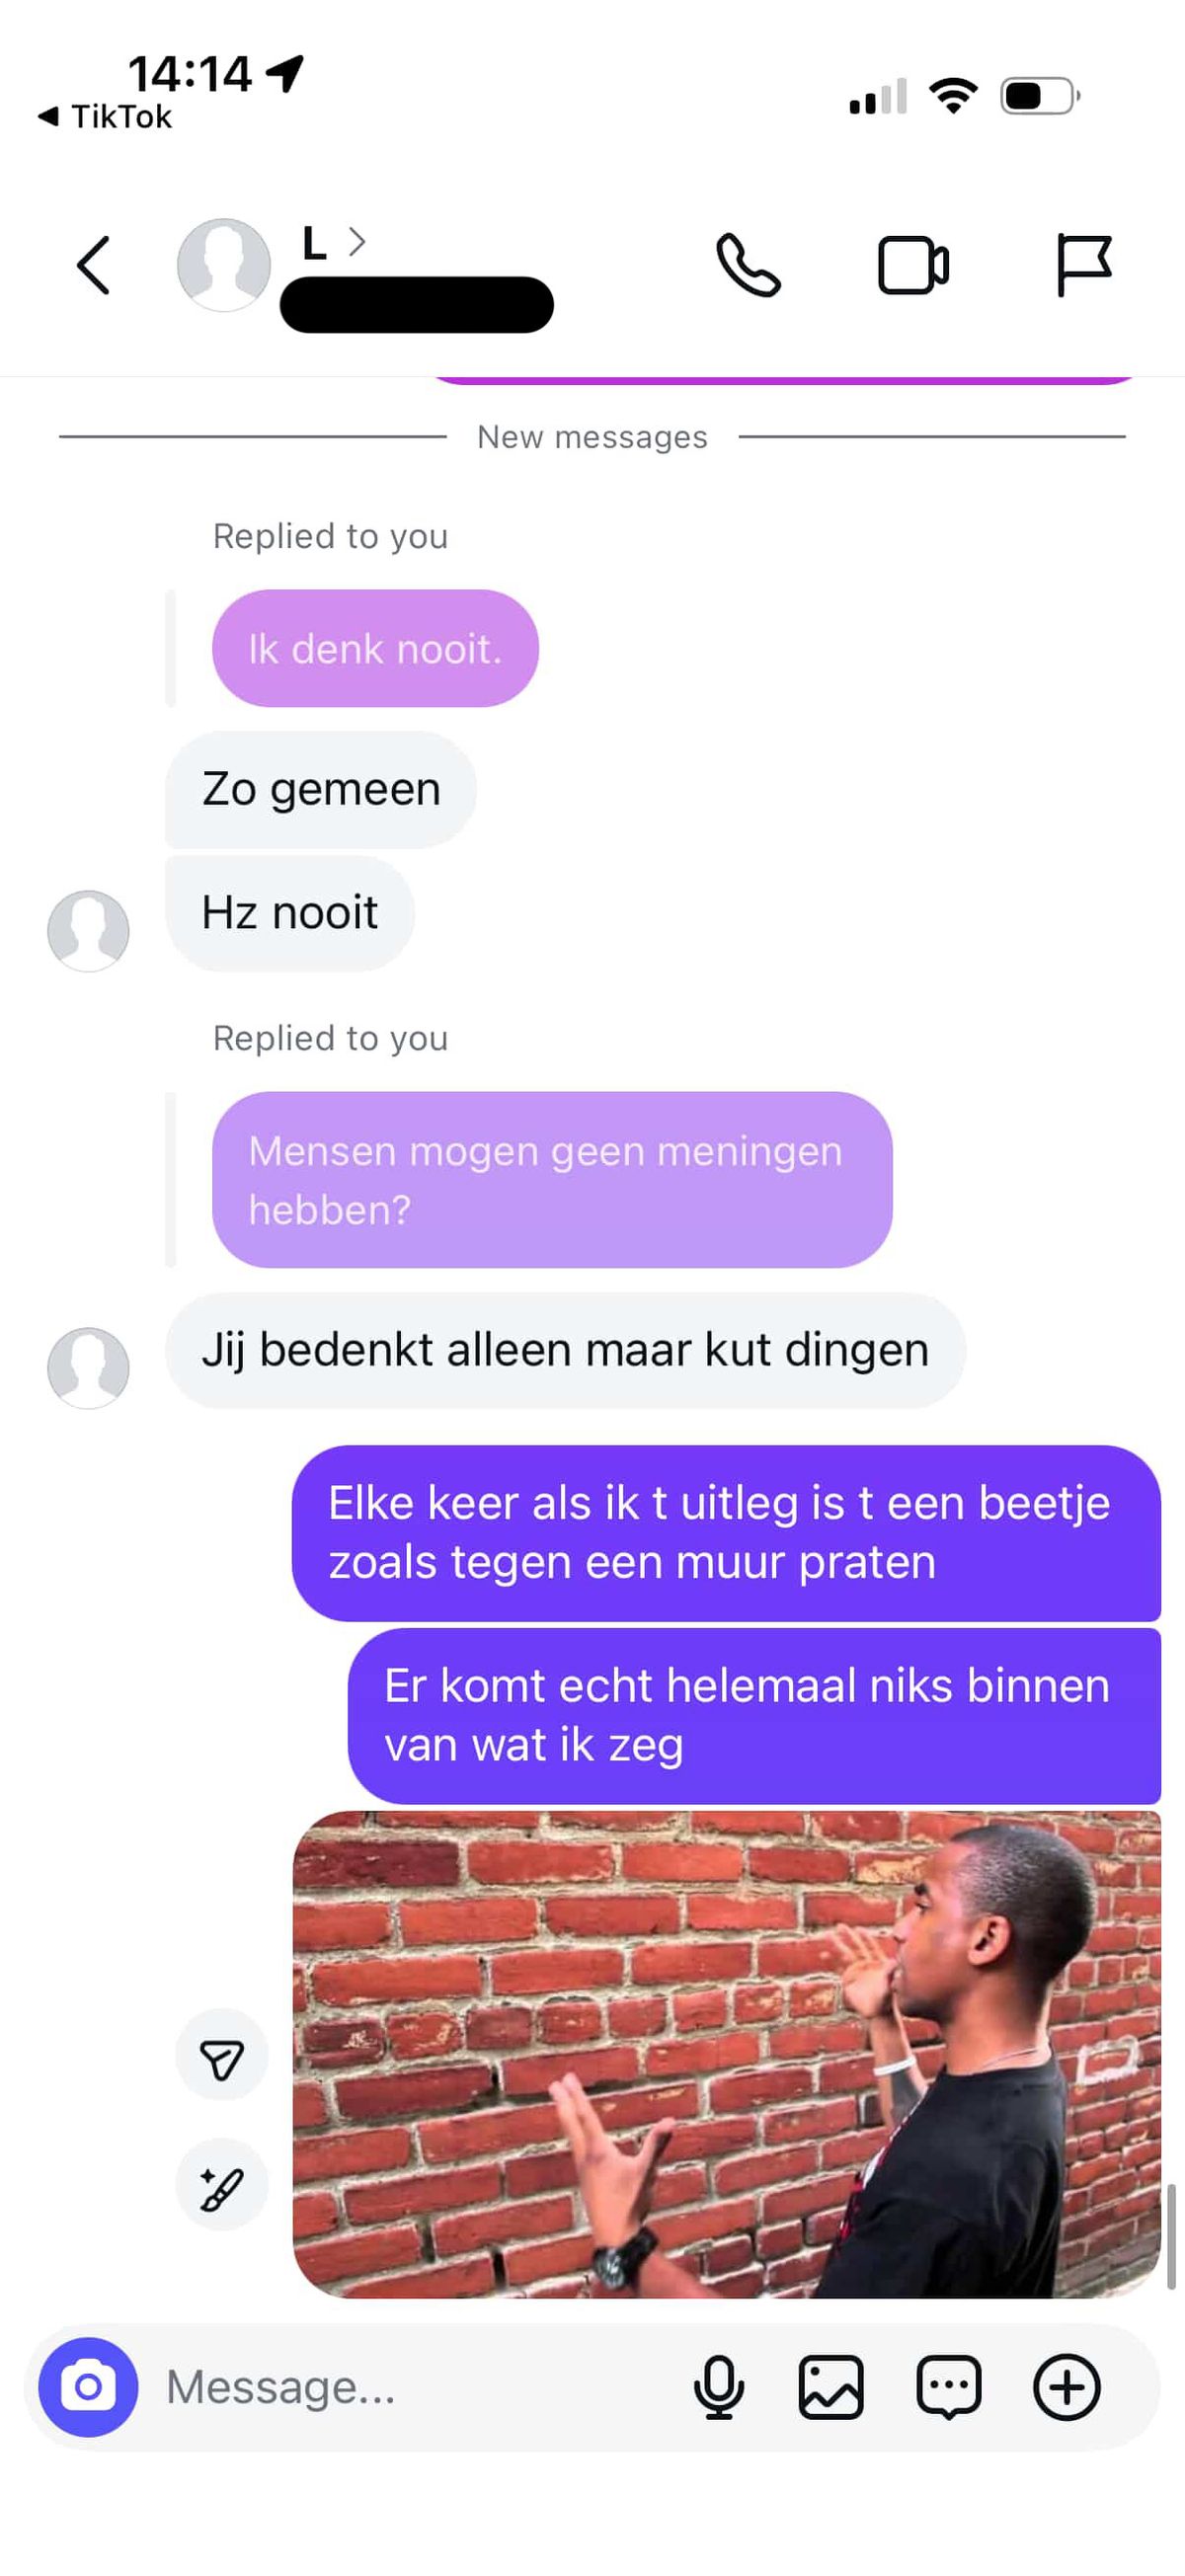Tap sender avatar beside "Hz nooit"
1185x2576 pixels.
88,930
